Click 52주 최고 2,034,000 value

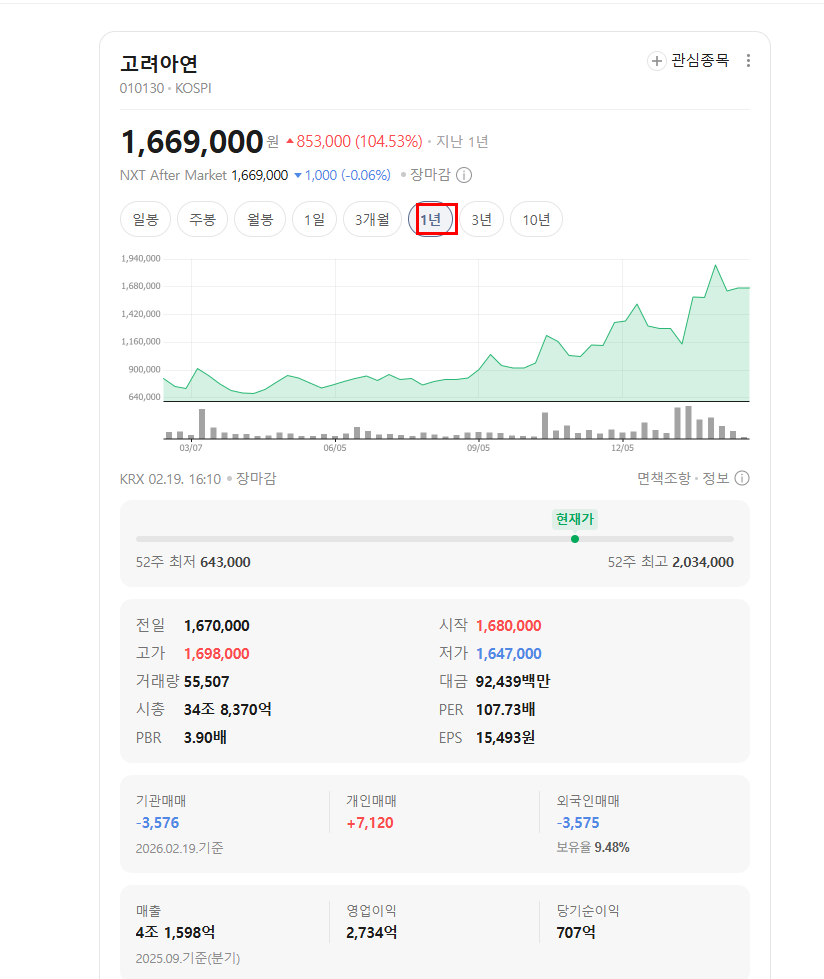coord(703,562)
